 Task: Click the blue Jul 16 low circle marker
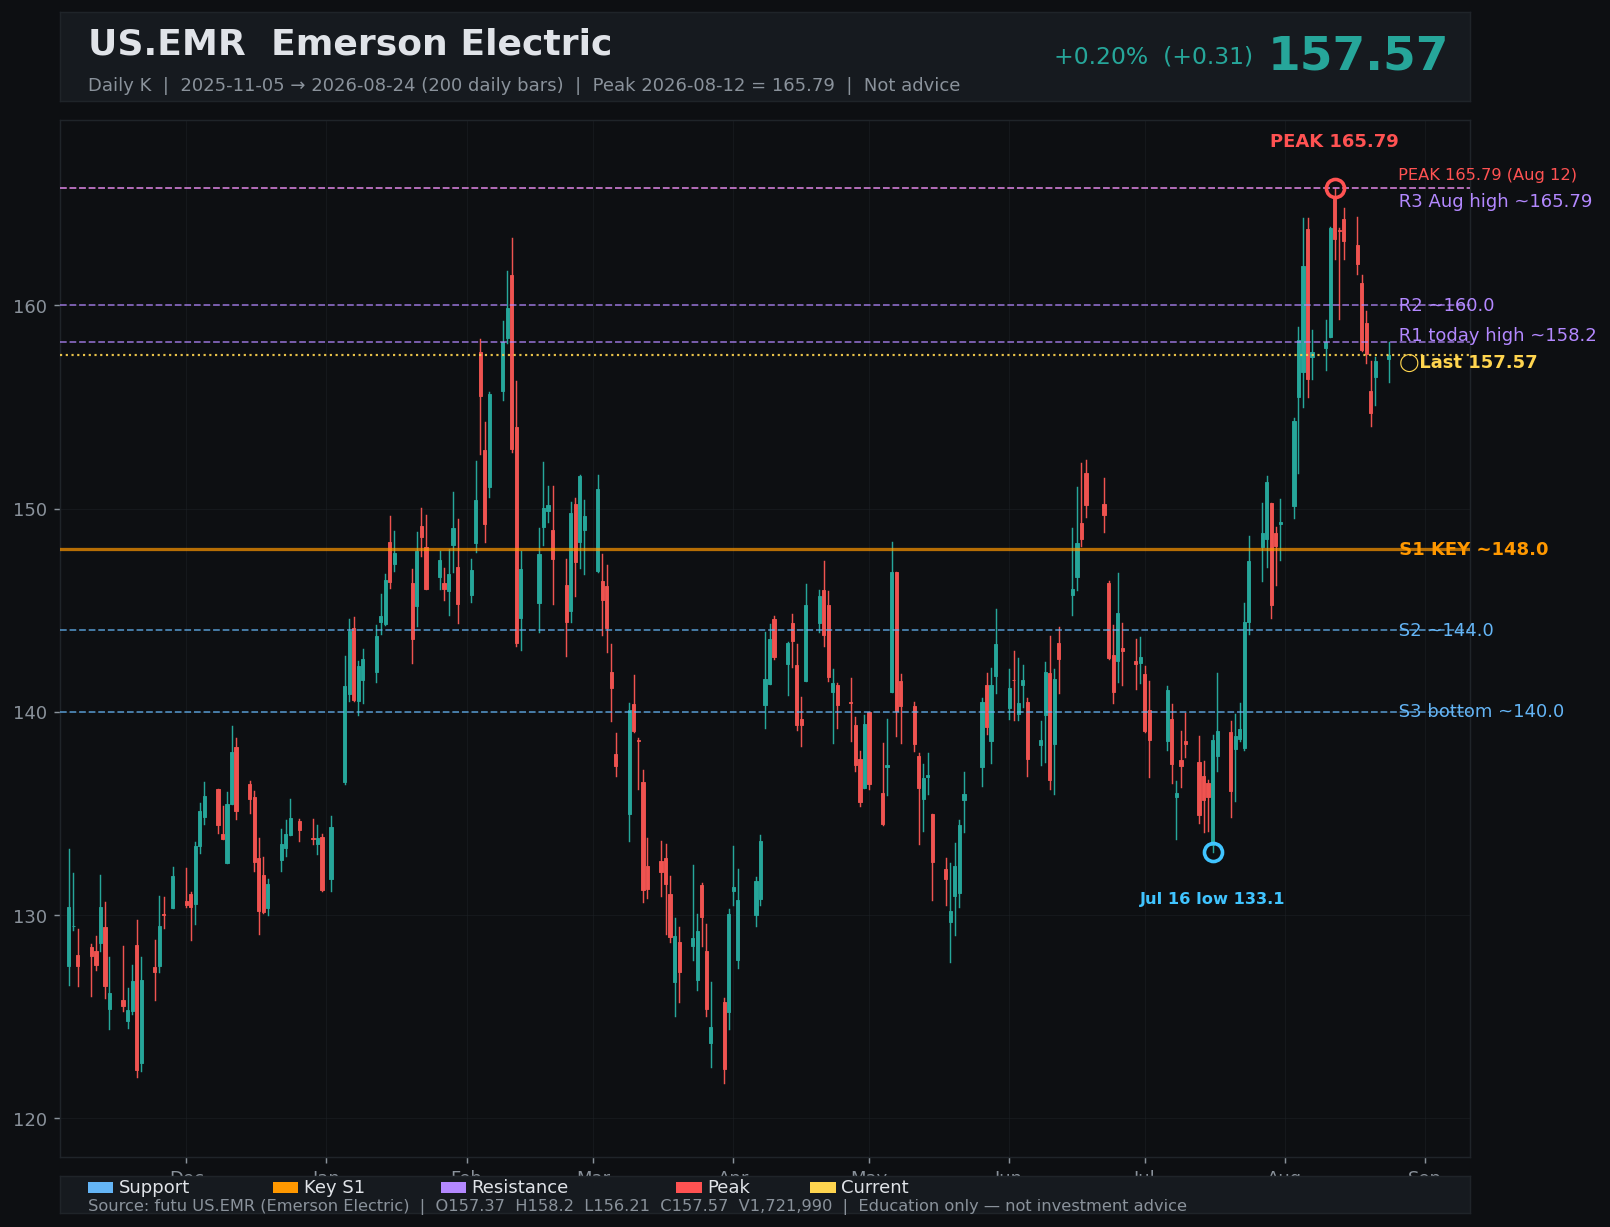1213,852
